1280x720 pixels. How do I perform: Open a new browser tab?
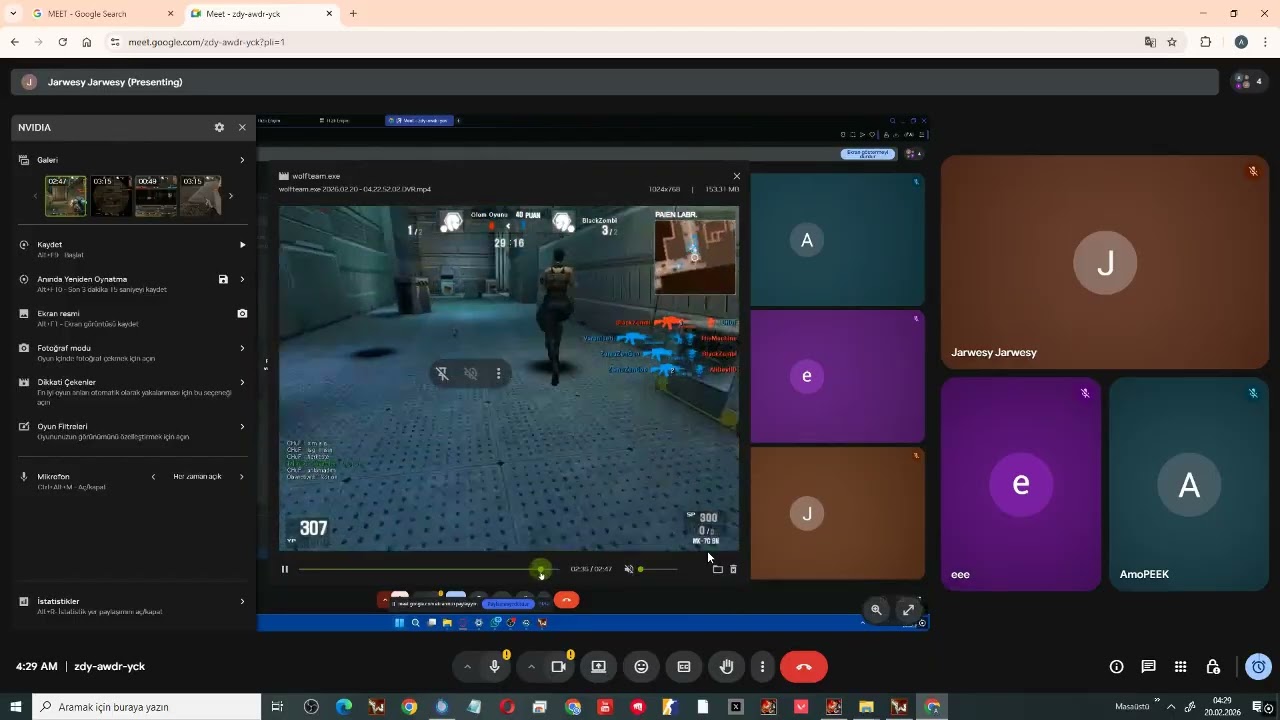(353, 14)
